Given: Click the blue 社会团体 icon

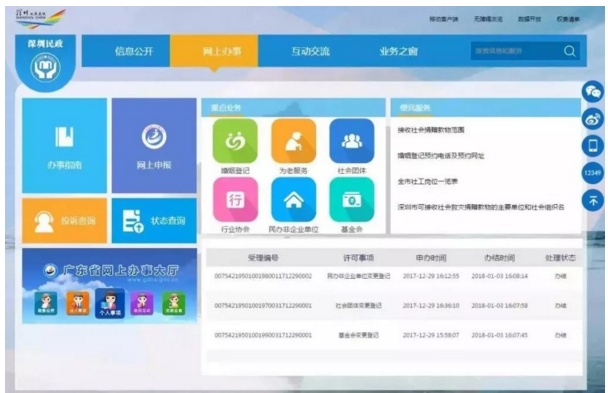Looking at the screenshot, I should point(352,141).
